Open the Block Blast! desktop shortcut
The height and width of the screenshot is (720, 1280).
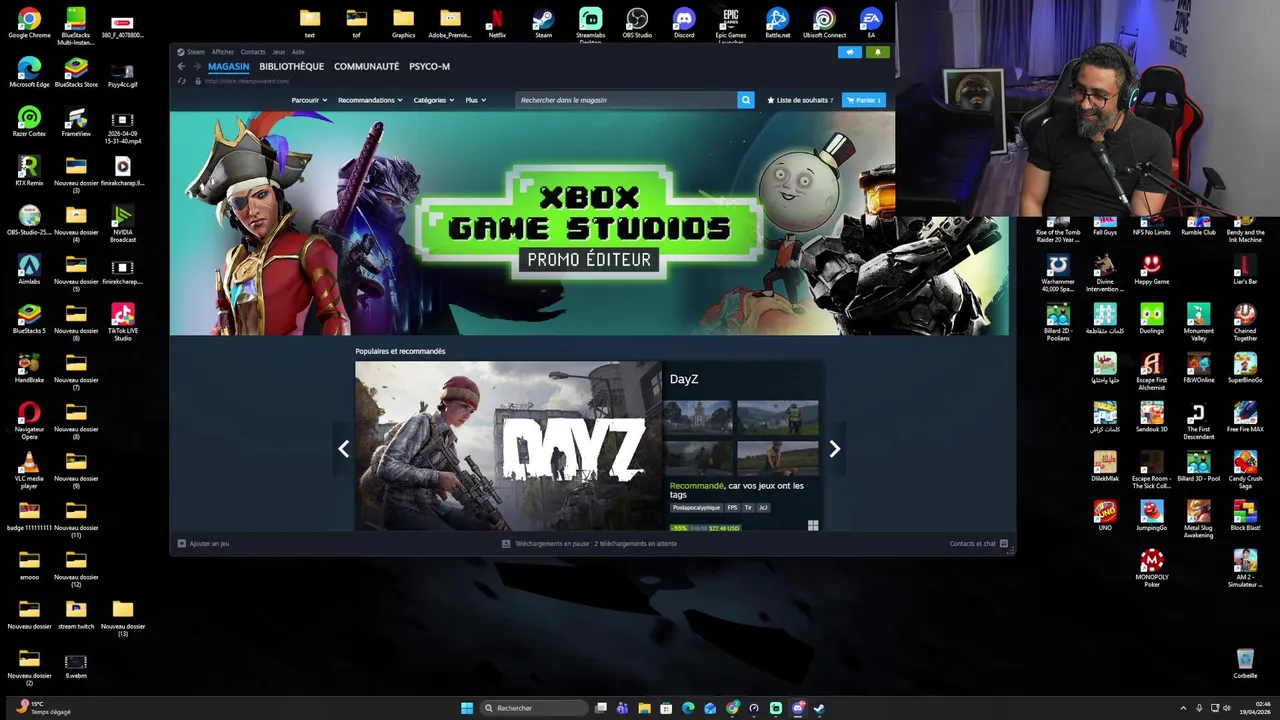tap(1245, 515)
